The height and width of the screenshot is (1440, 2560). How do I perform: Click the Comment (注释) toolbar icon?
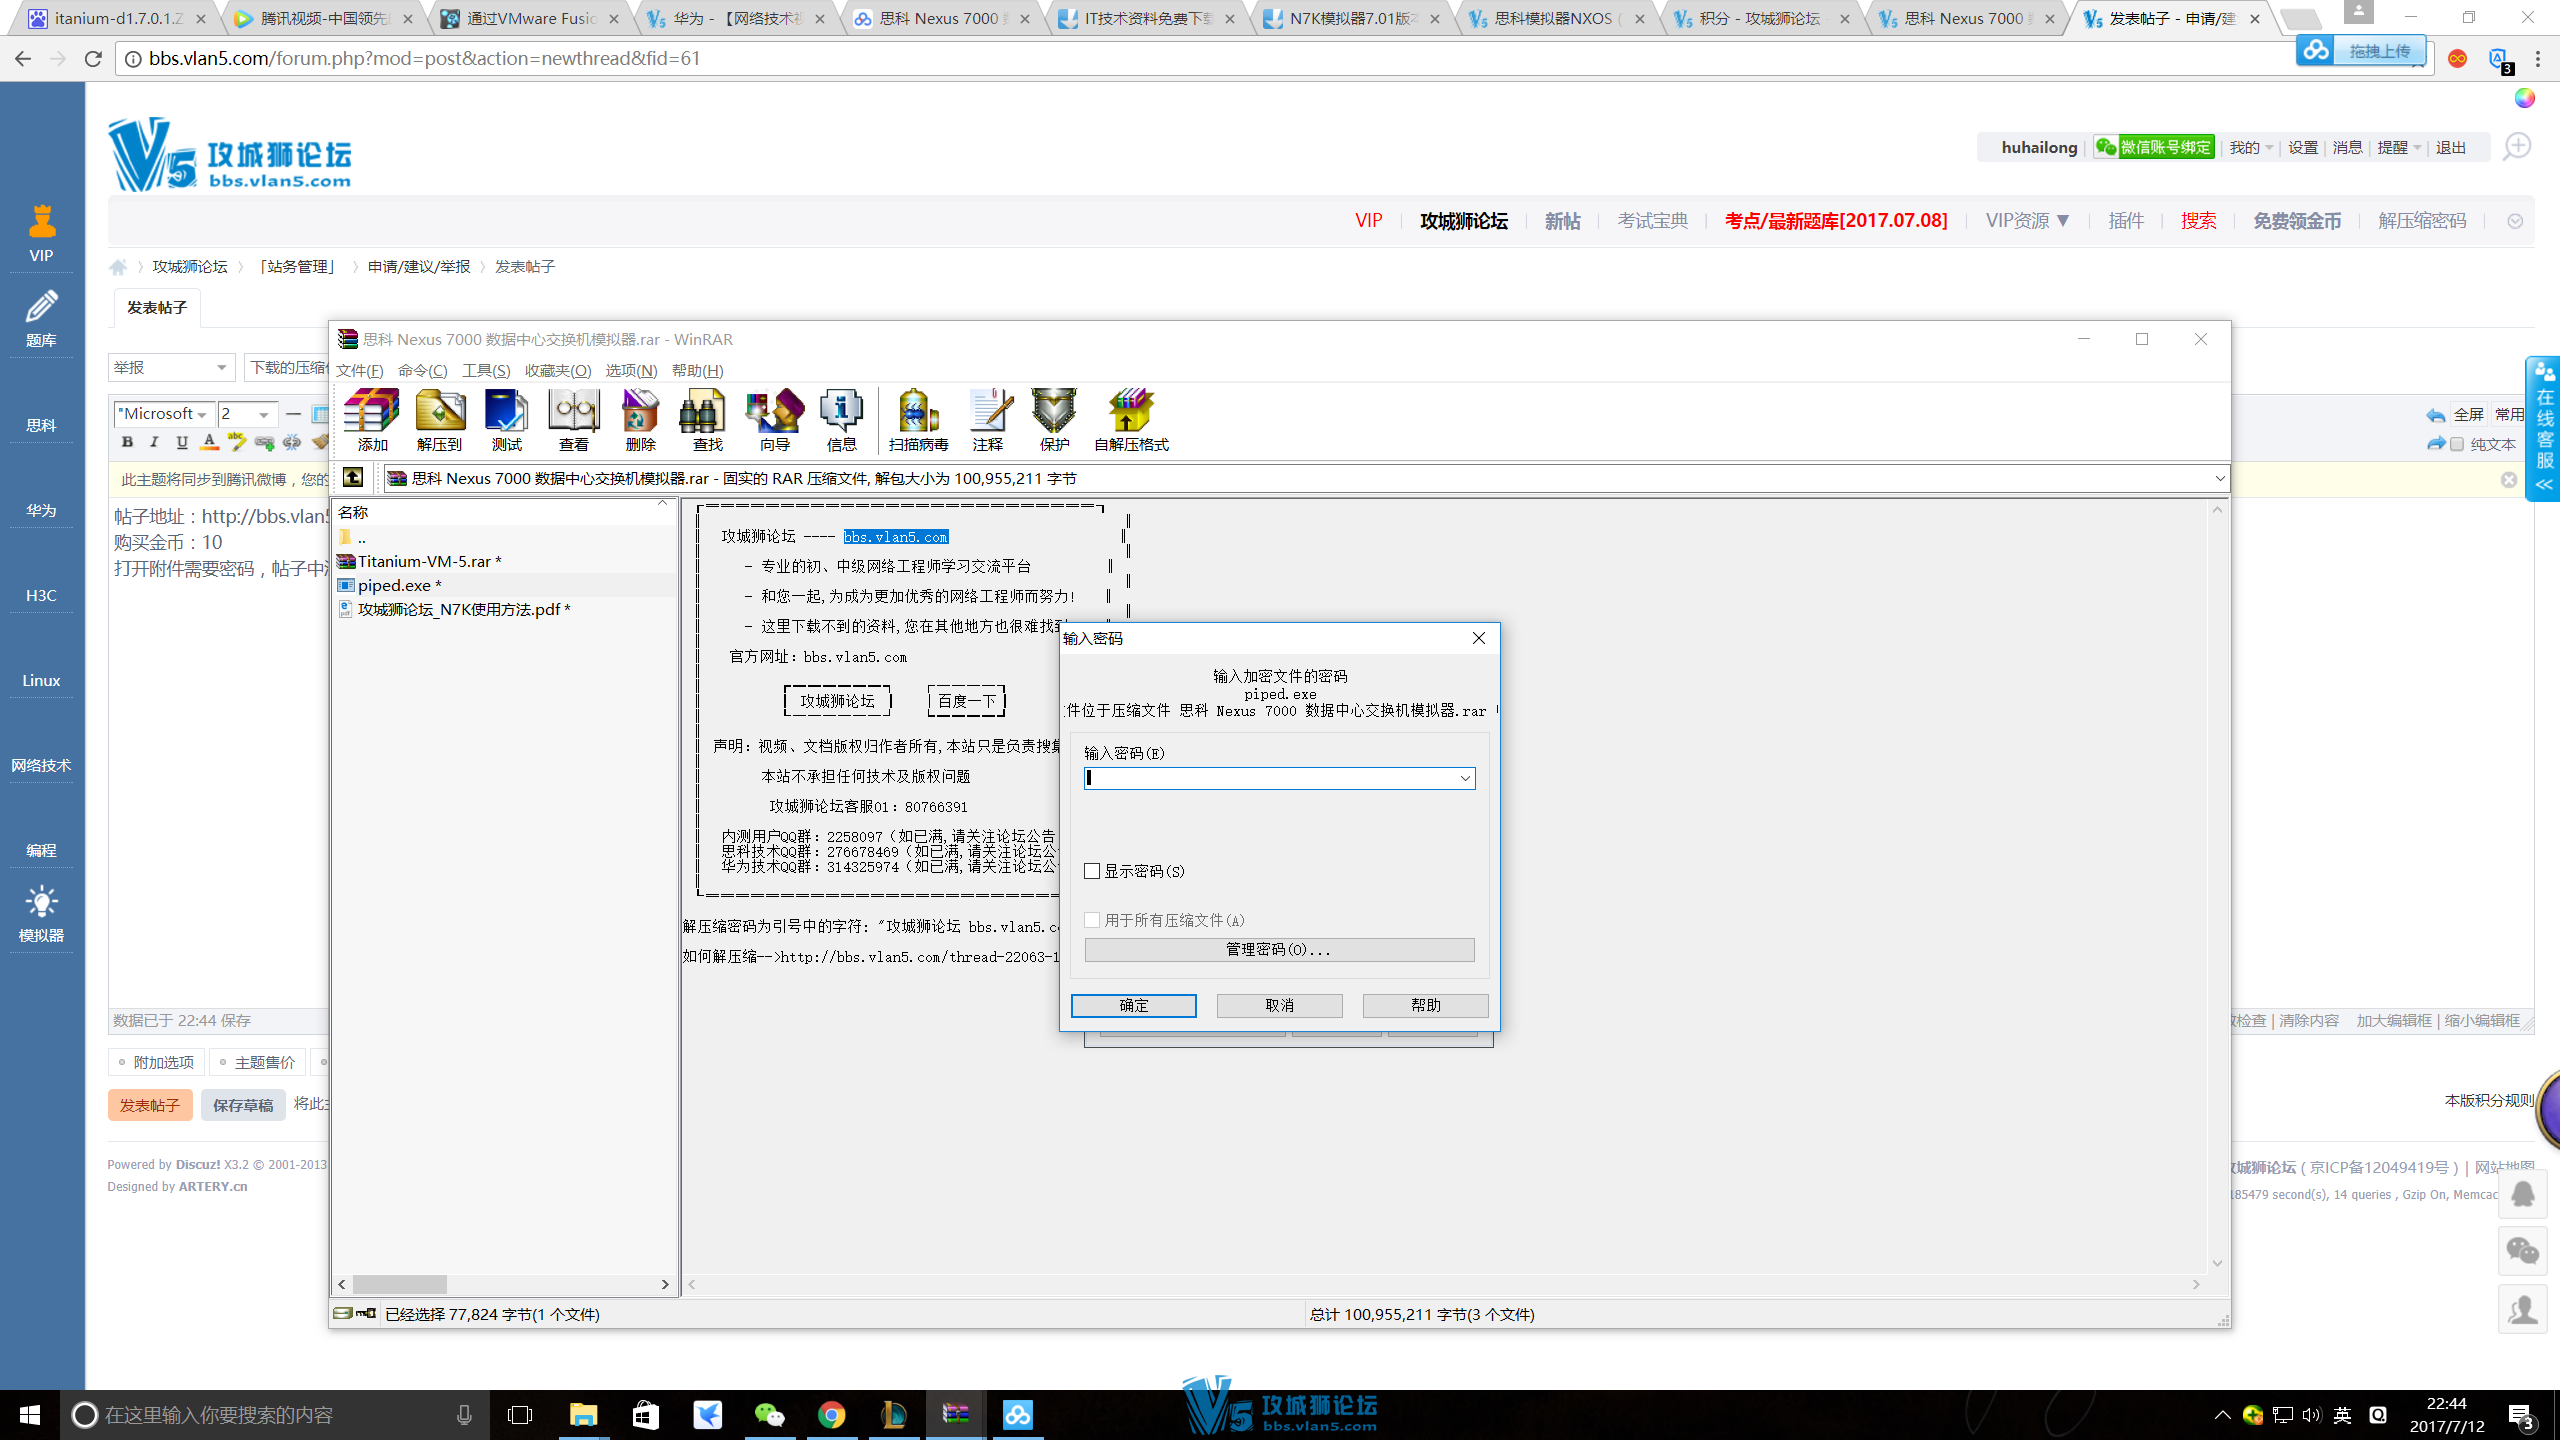[988, 420]
